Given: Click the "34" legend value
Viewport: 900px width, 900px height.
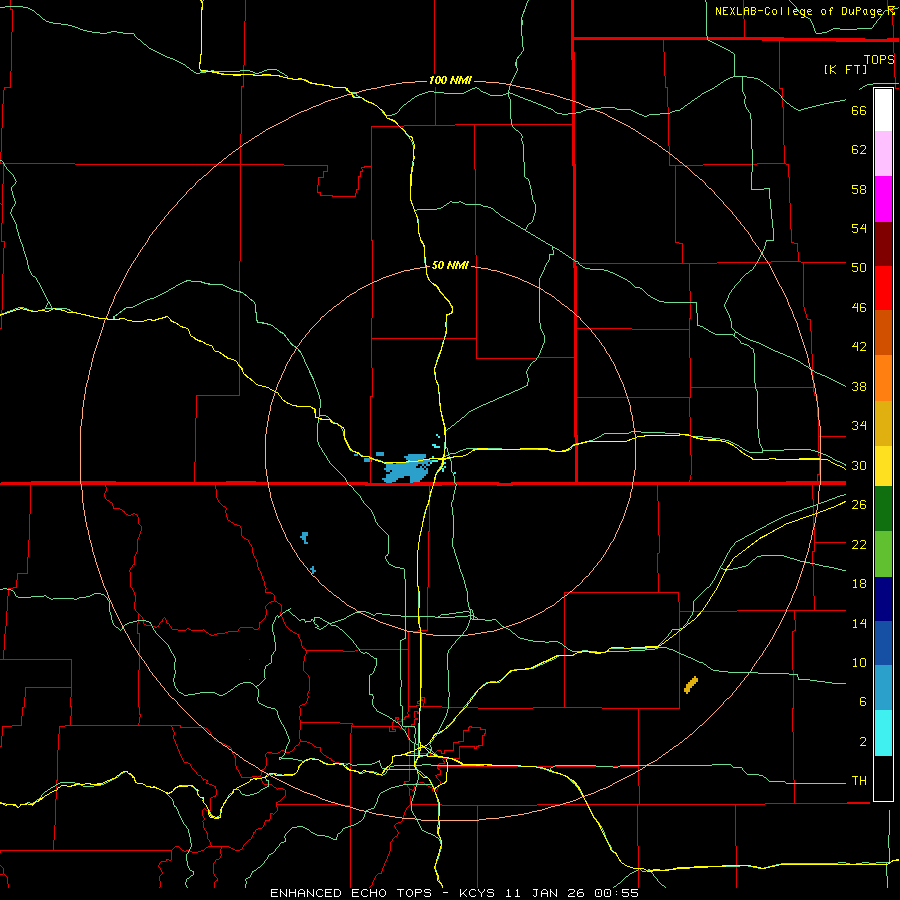Looking at the screenshot, I should pyautogui.click(x=859, y=426).
